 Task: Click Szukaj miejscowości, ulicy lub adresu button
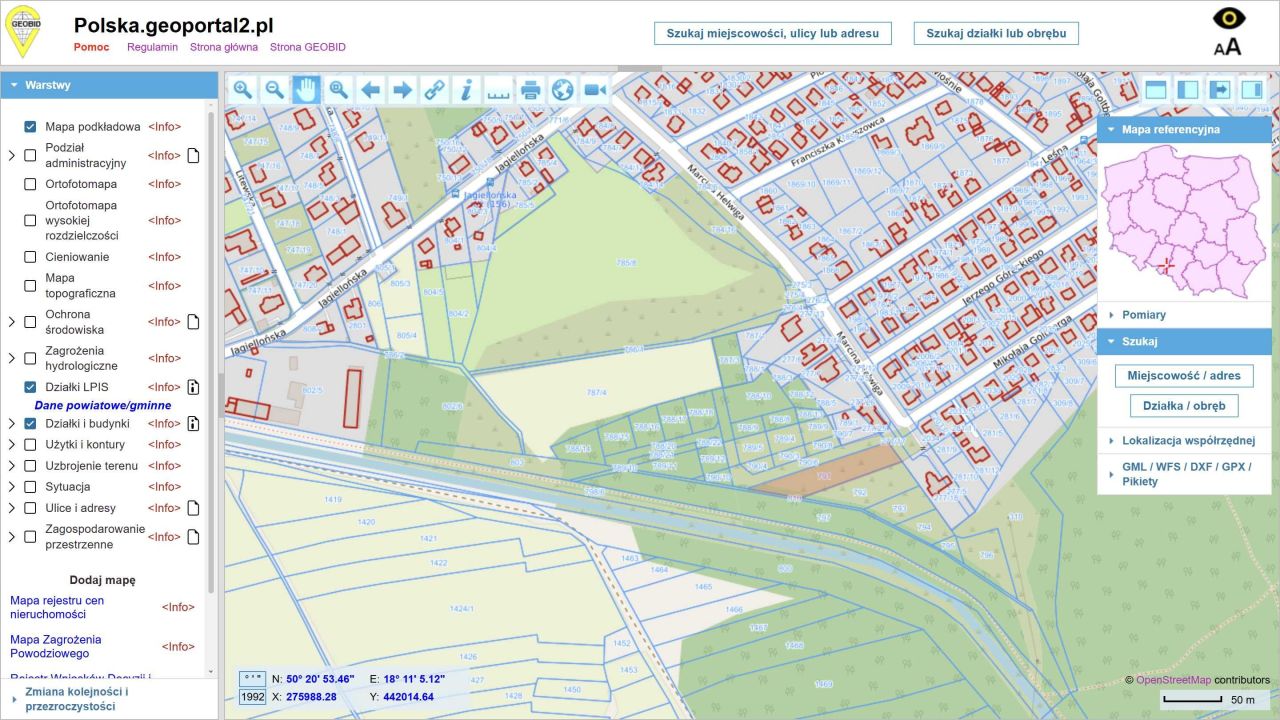773,33
